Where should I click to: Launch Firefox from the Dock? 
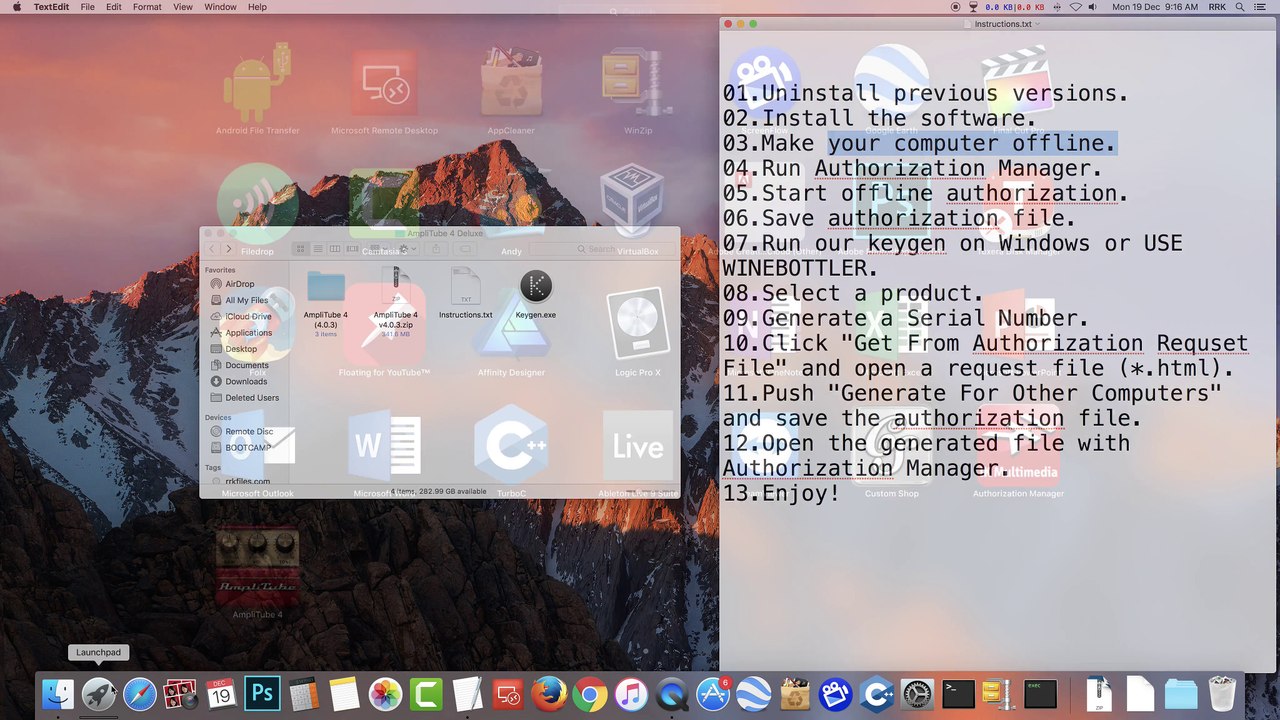pos(549,694)
